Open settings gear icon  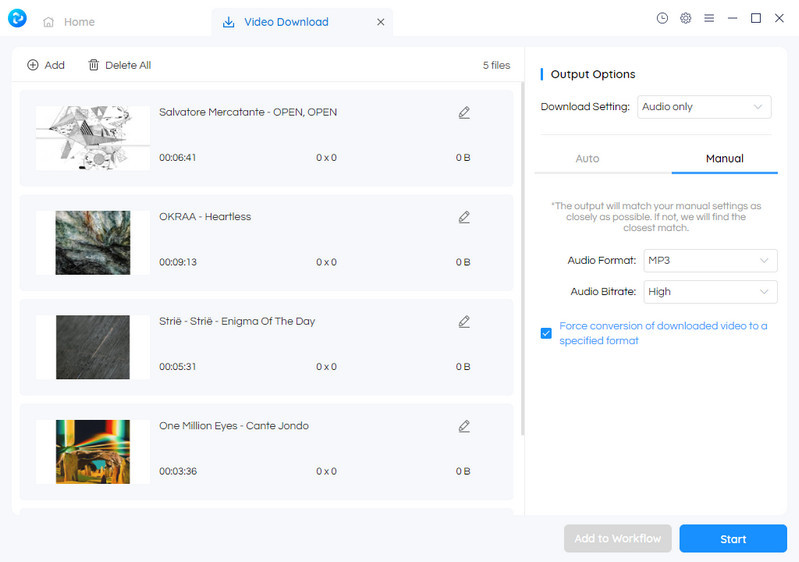point(685,18)
